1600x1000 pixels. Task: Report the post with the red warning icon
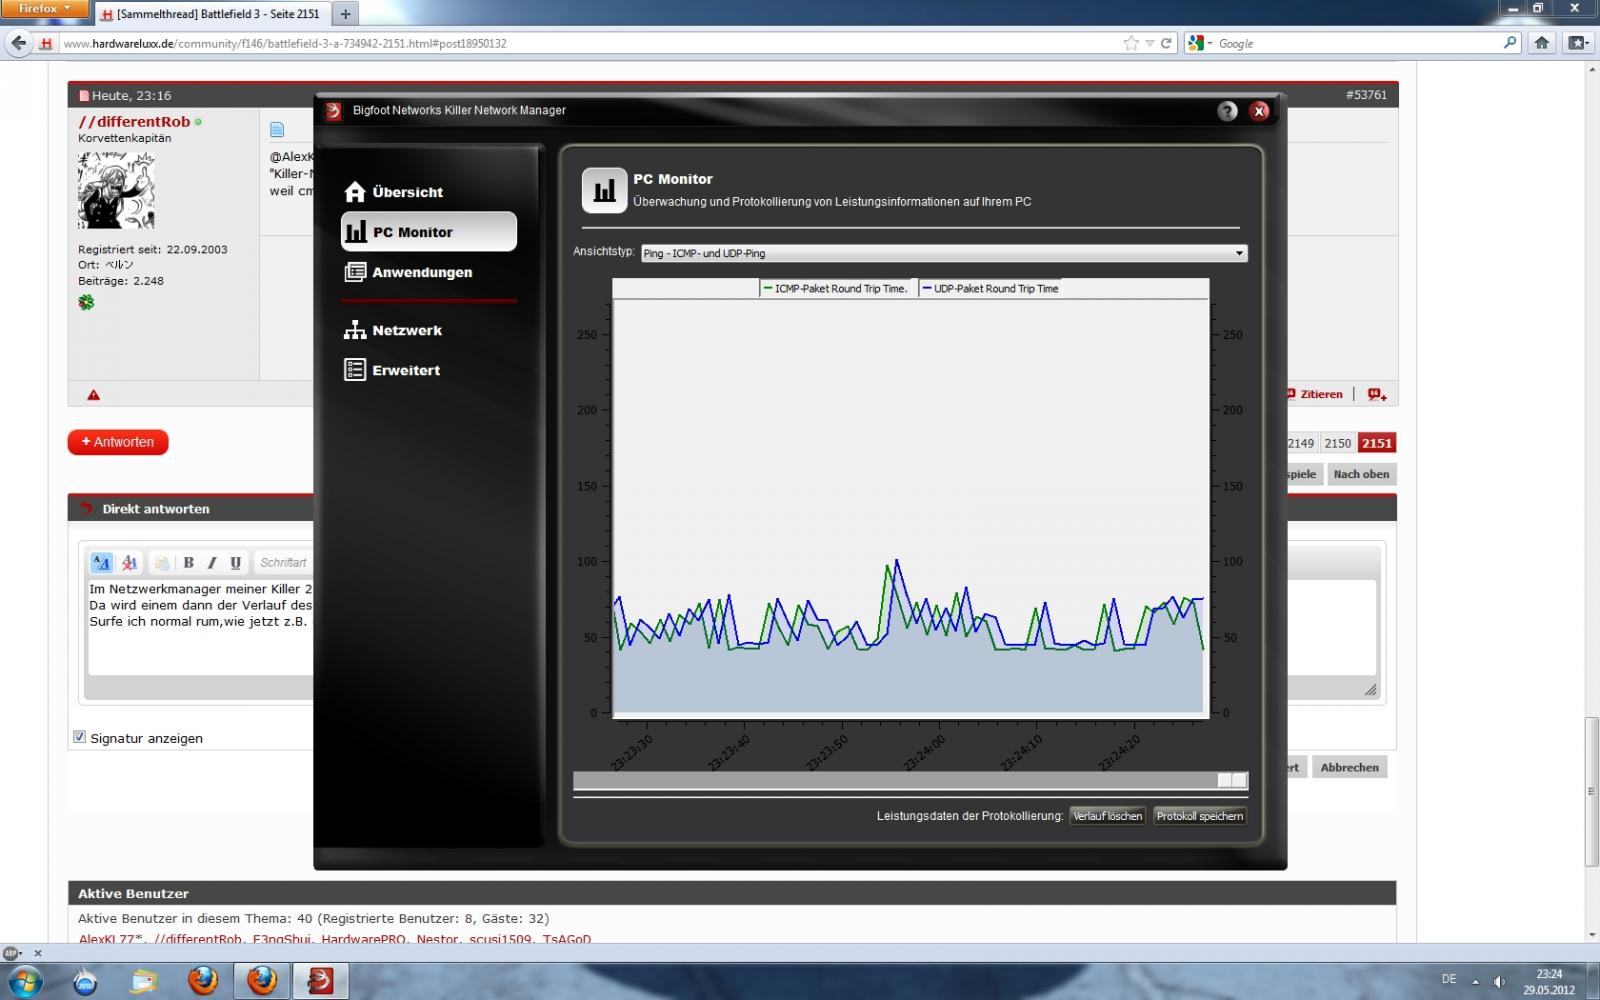[x=93, y=395]
